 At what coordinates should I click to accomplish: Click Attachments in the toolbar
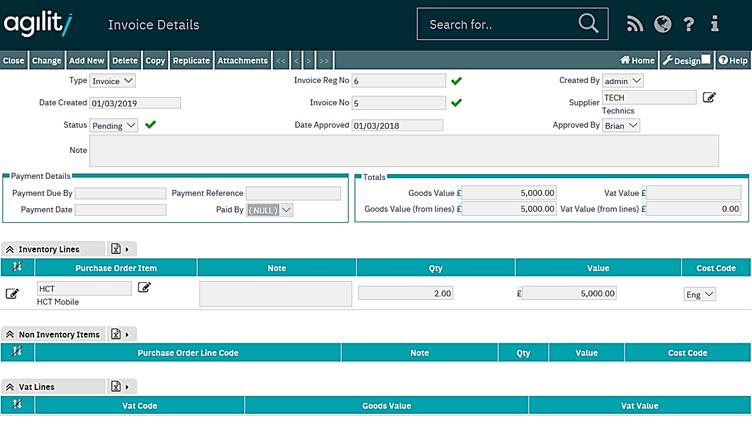[242, 61]
